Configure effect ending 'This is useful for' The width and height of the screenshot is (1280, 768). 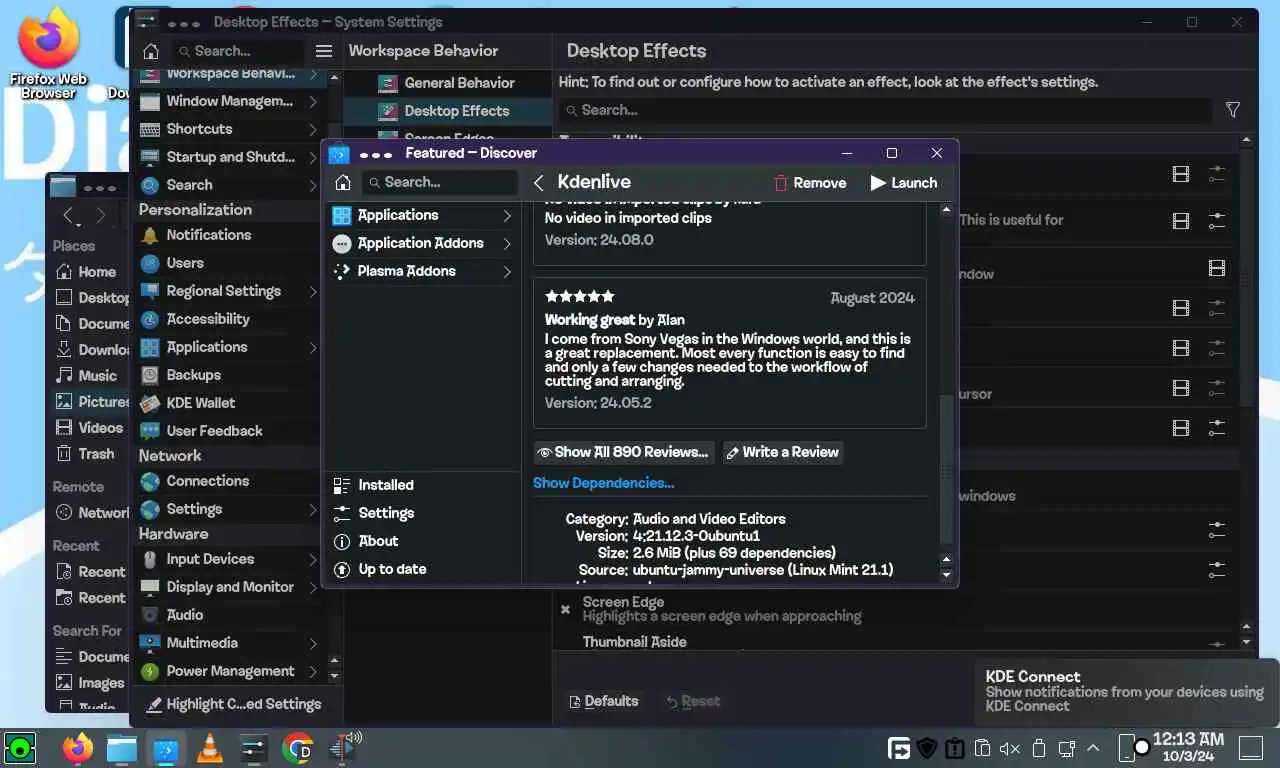pos(1217,221)
